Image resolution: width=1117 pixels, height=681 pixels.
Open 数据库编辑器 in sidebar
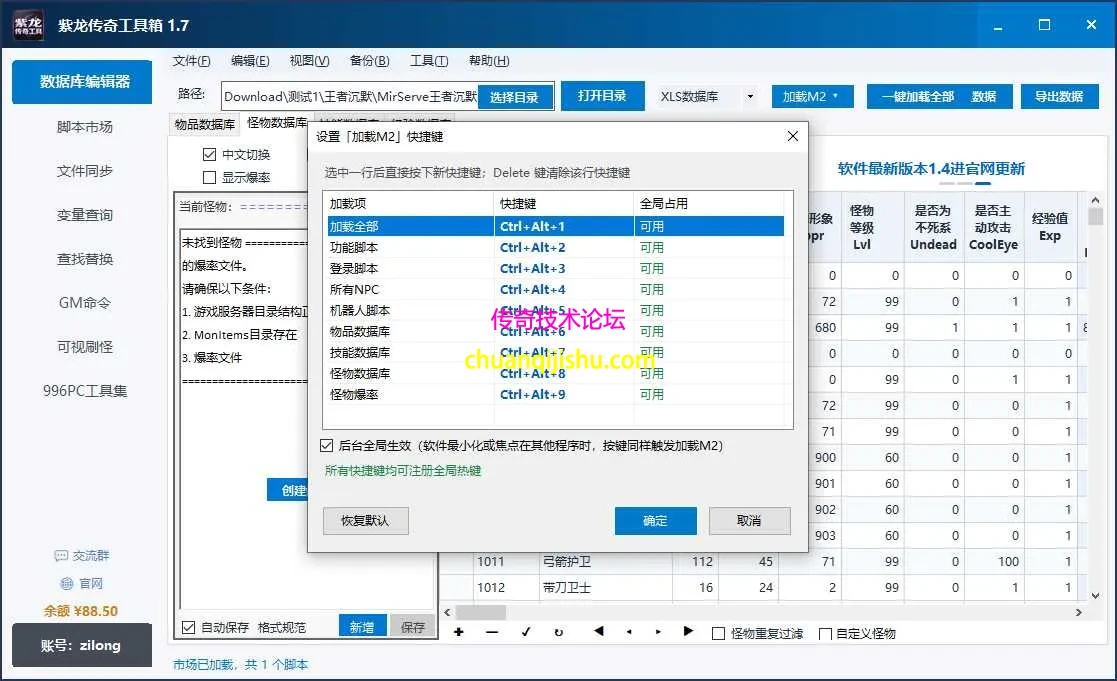pyautogui.click(x=82, y=82)
